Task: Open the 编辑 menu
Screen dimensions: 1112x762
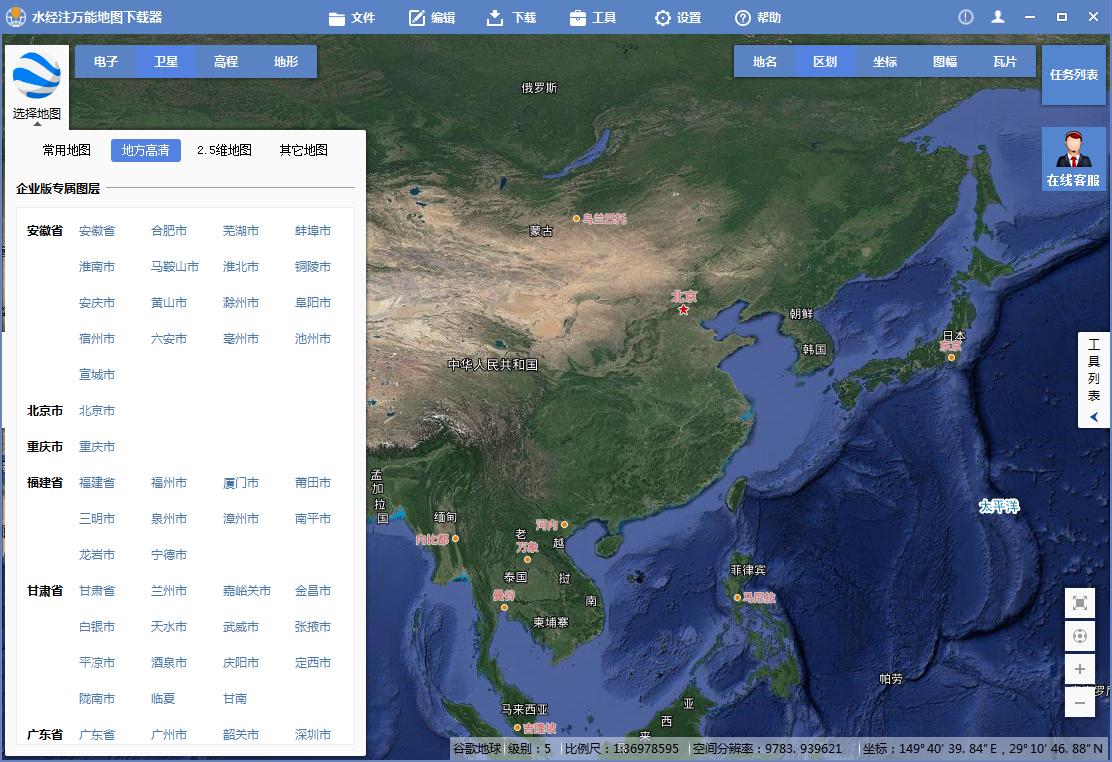Action: (x=432, y=18)
